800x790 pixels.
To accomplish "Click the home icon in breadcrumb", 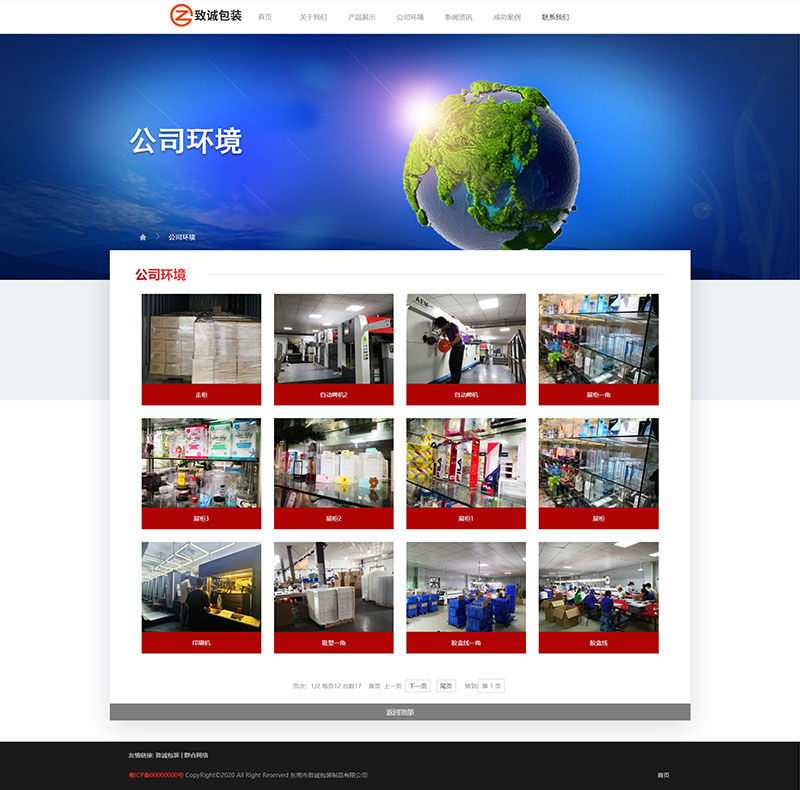I will 143,238.
